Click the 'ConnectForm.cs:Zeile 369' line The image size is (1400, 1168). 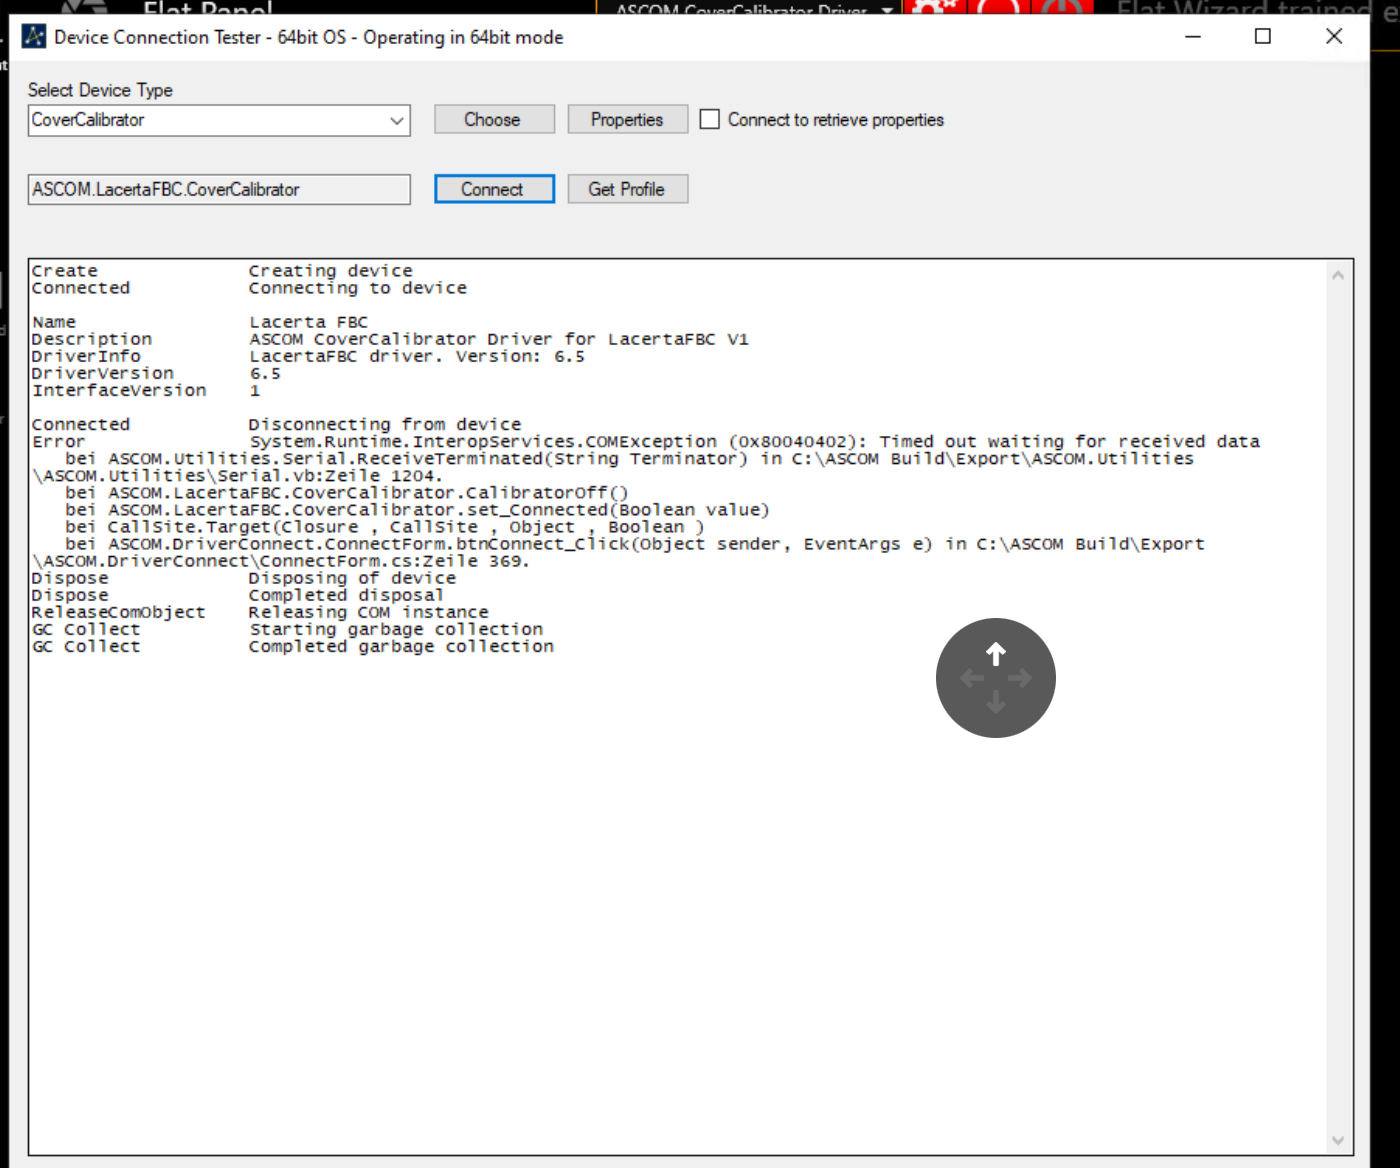pos(280,561)
